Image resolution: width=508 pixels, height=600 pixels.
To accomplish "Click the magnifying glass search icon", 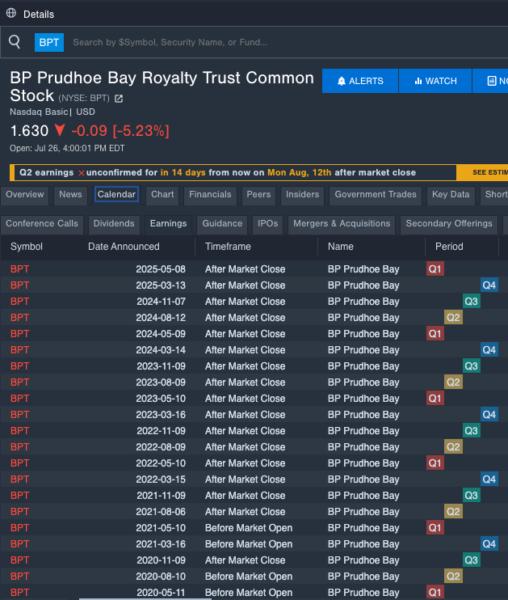I will (x=15, y=41).
